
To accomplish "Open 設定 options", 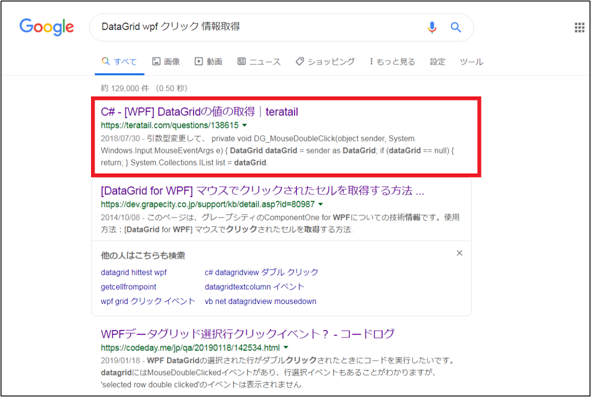I will 438,61.
